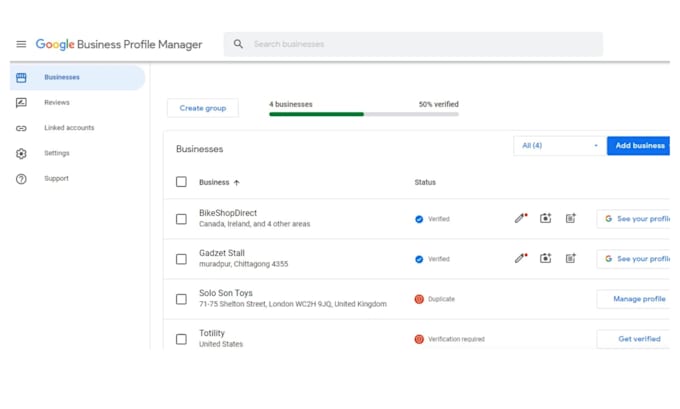Click the Businesses storefront sidebar icon
680x409 pixels.
[x=21, y=78]
